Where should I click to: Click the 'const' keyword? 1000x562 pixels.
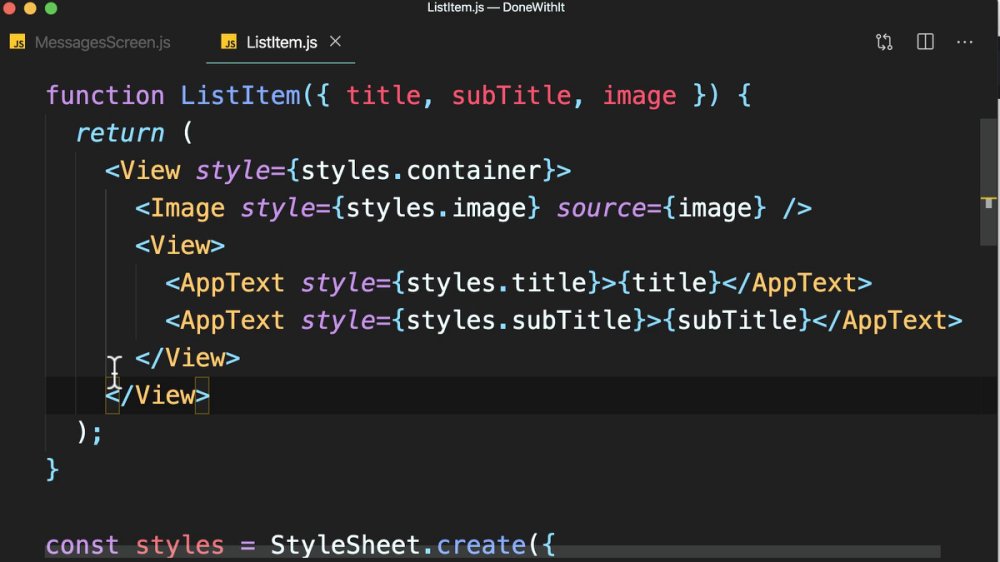point(82,545)
